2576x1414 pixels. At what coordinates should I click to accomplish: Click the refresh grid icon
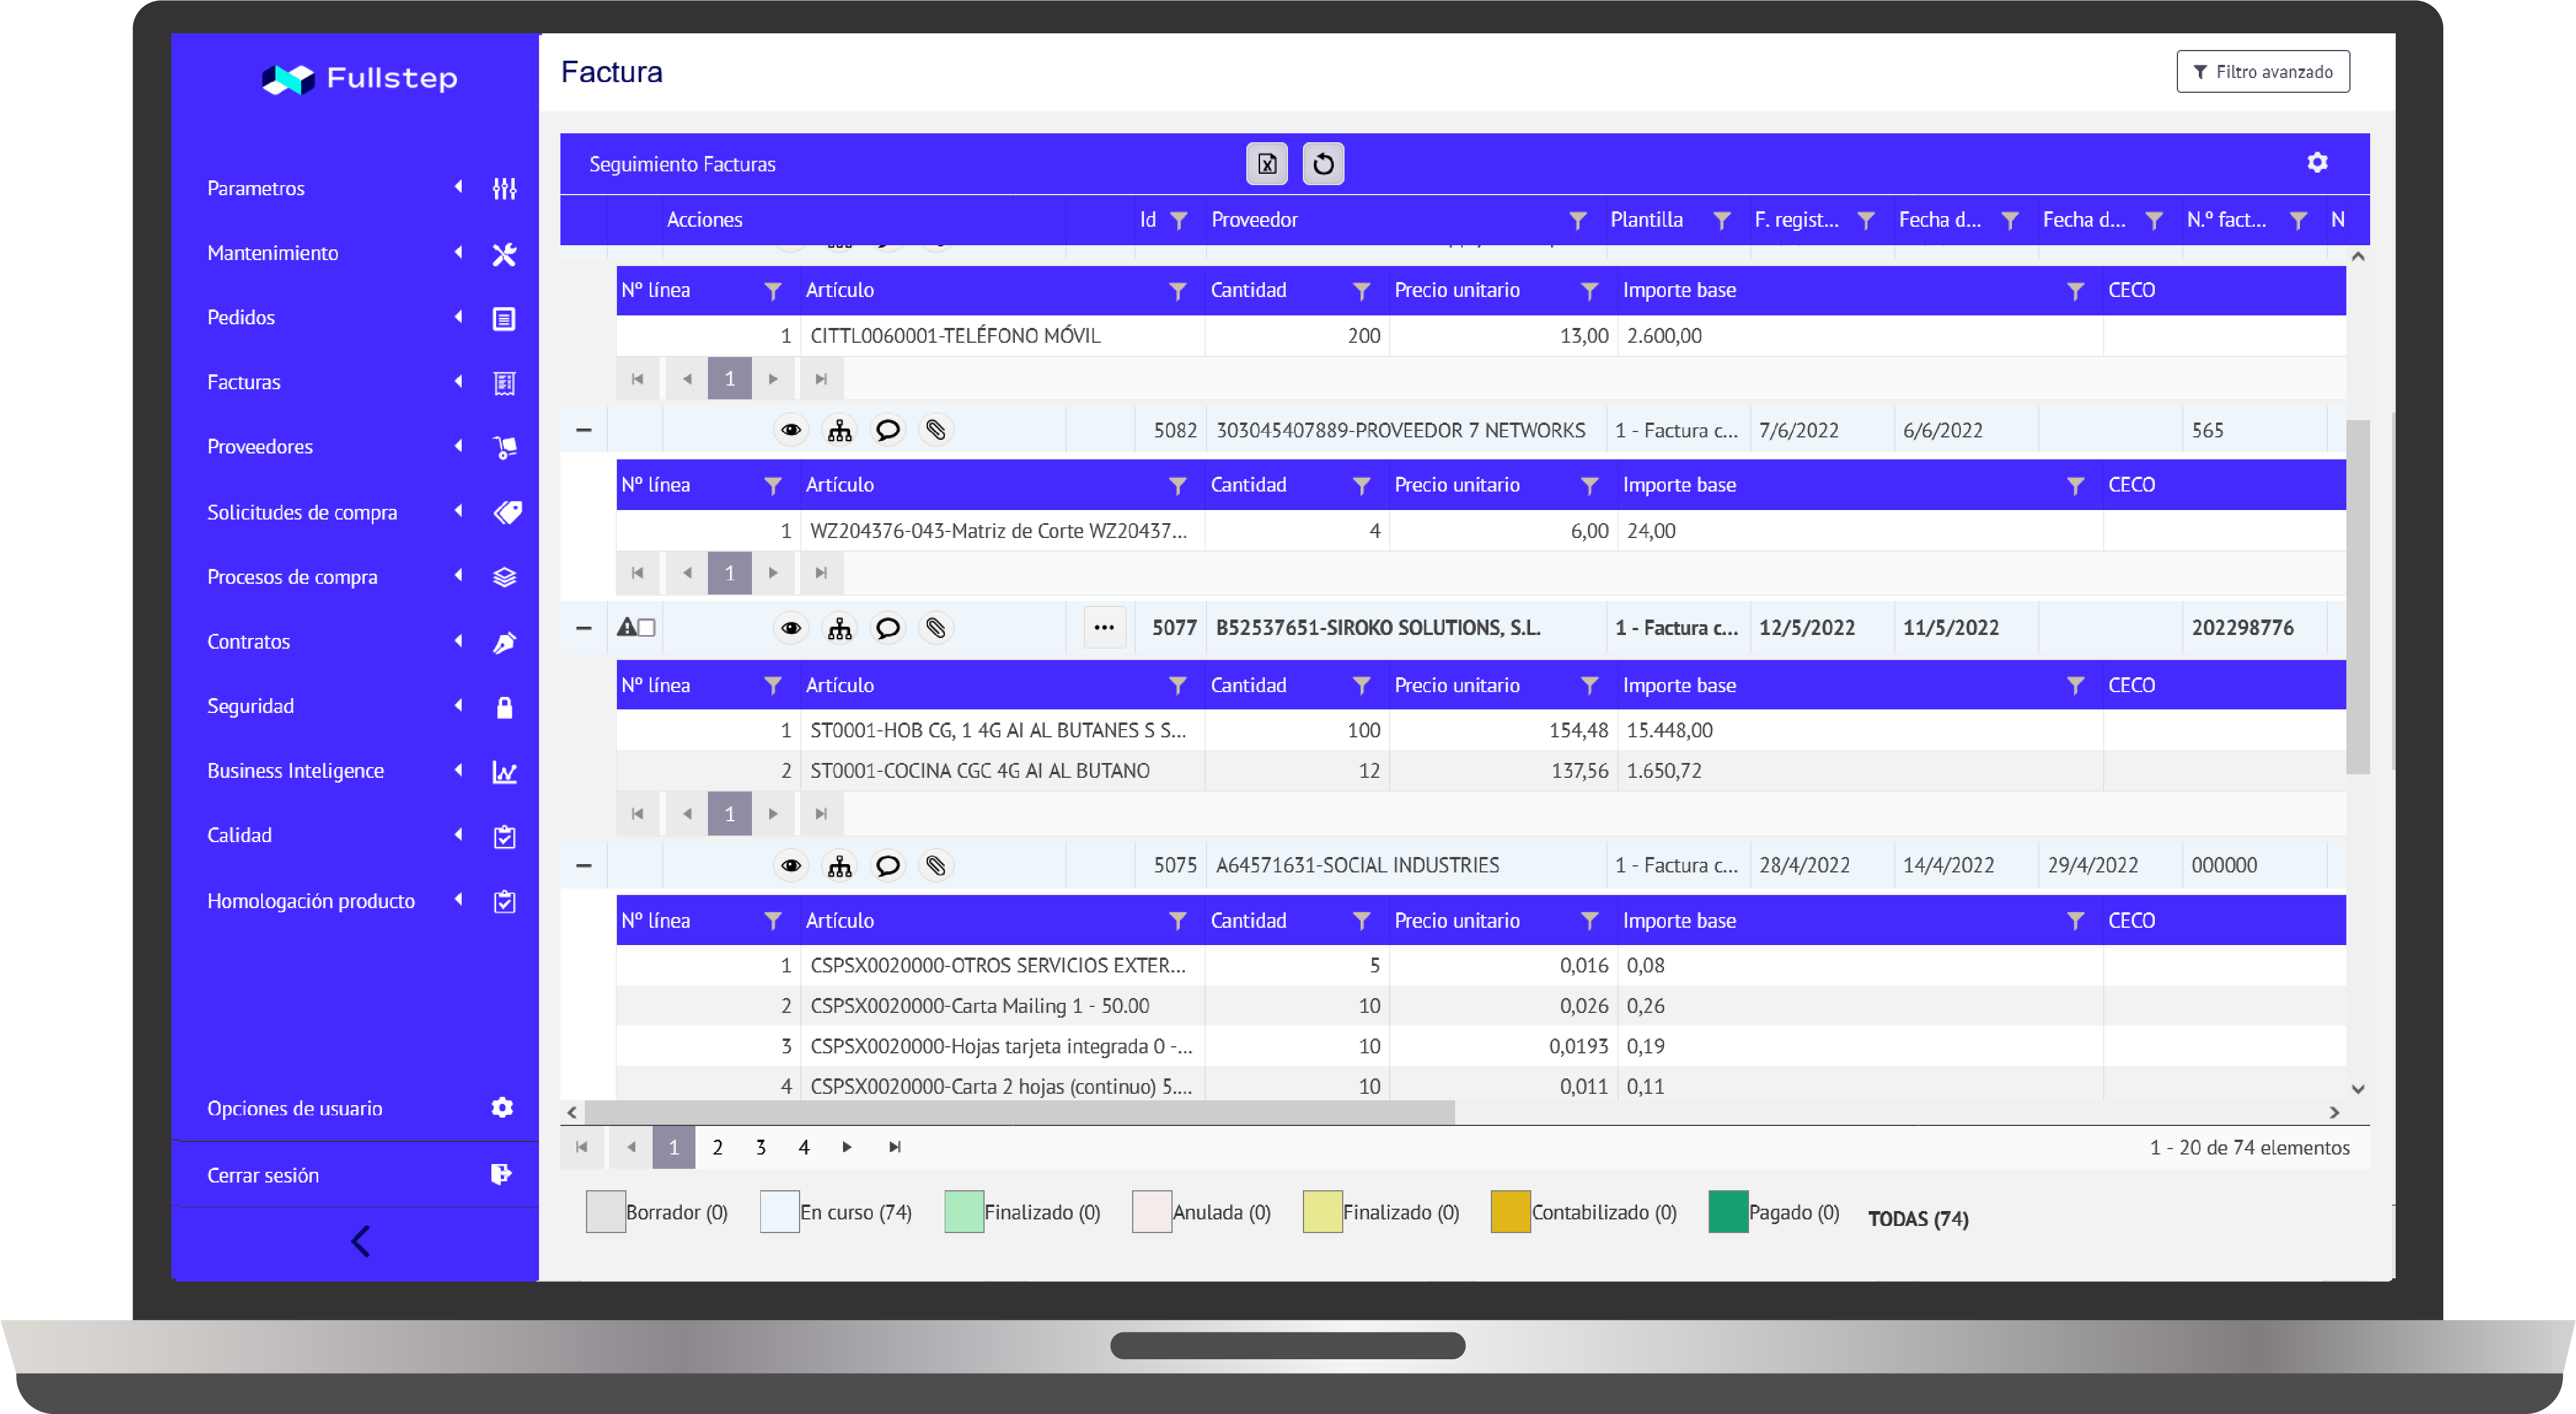pyautogui.click(x=1322, y=164)
